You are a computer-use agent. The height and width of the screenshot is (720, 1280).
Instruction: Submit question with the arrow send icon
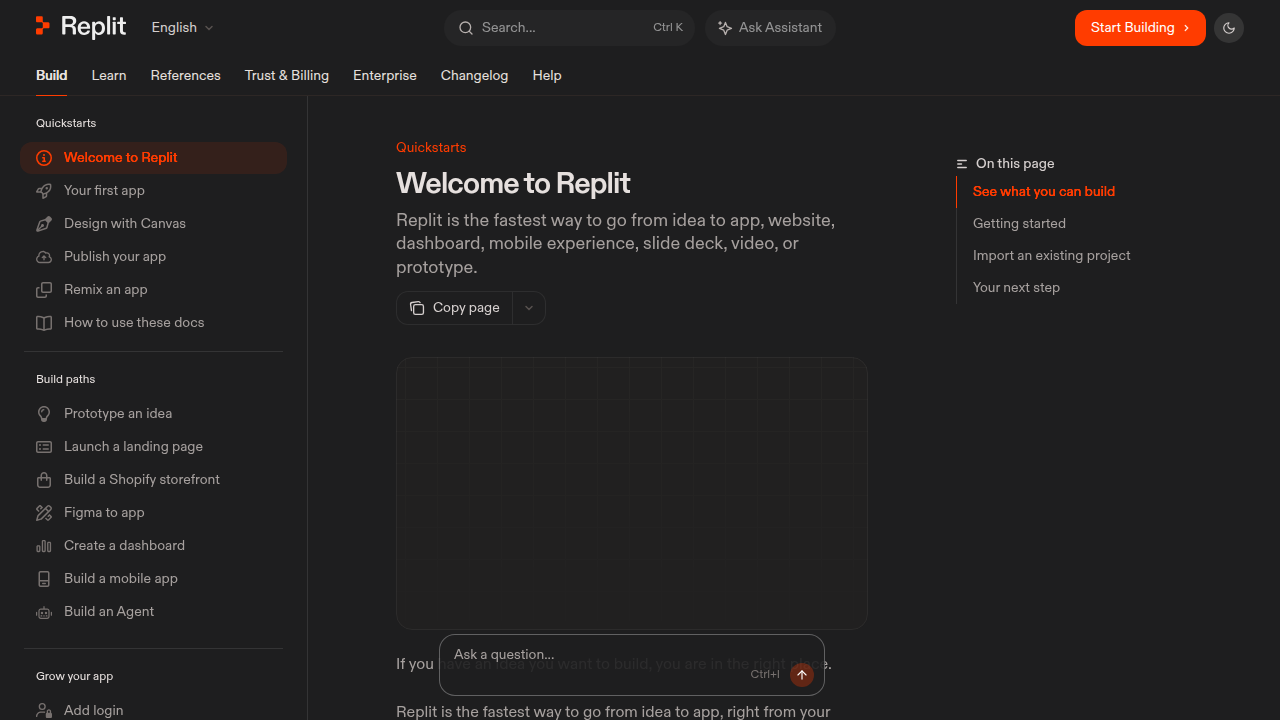(802, 675)
